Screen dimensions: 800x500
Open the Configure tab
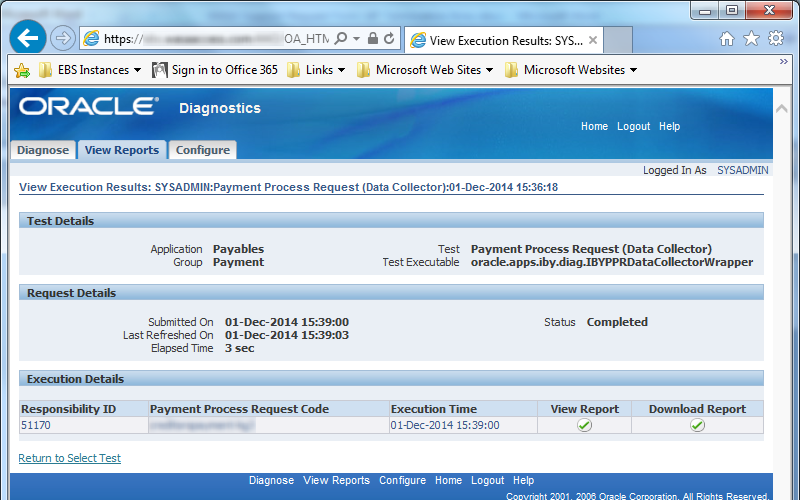point(203,150)
